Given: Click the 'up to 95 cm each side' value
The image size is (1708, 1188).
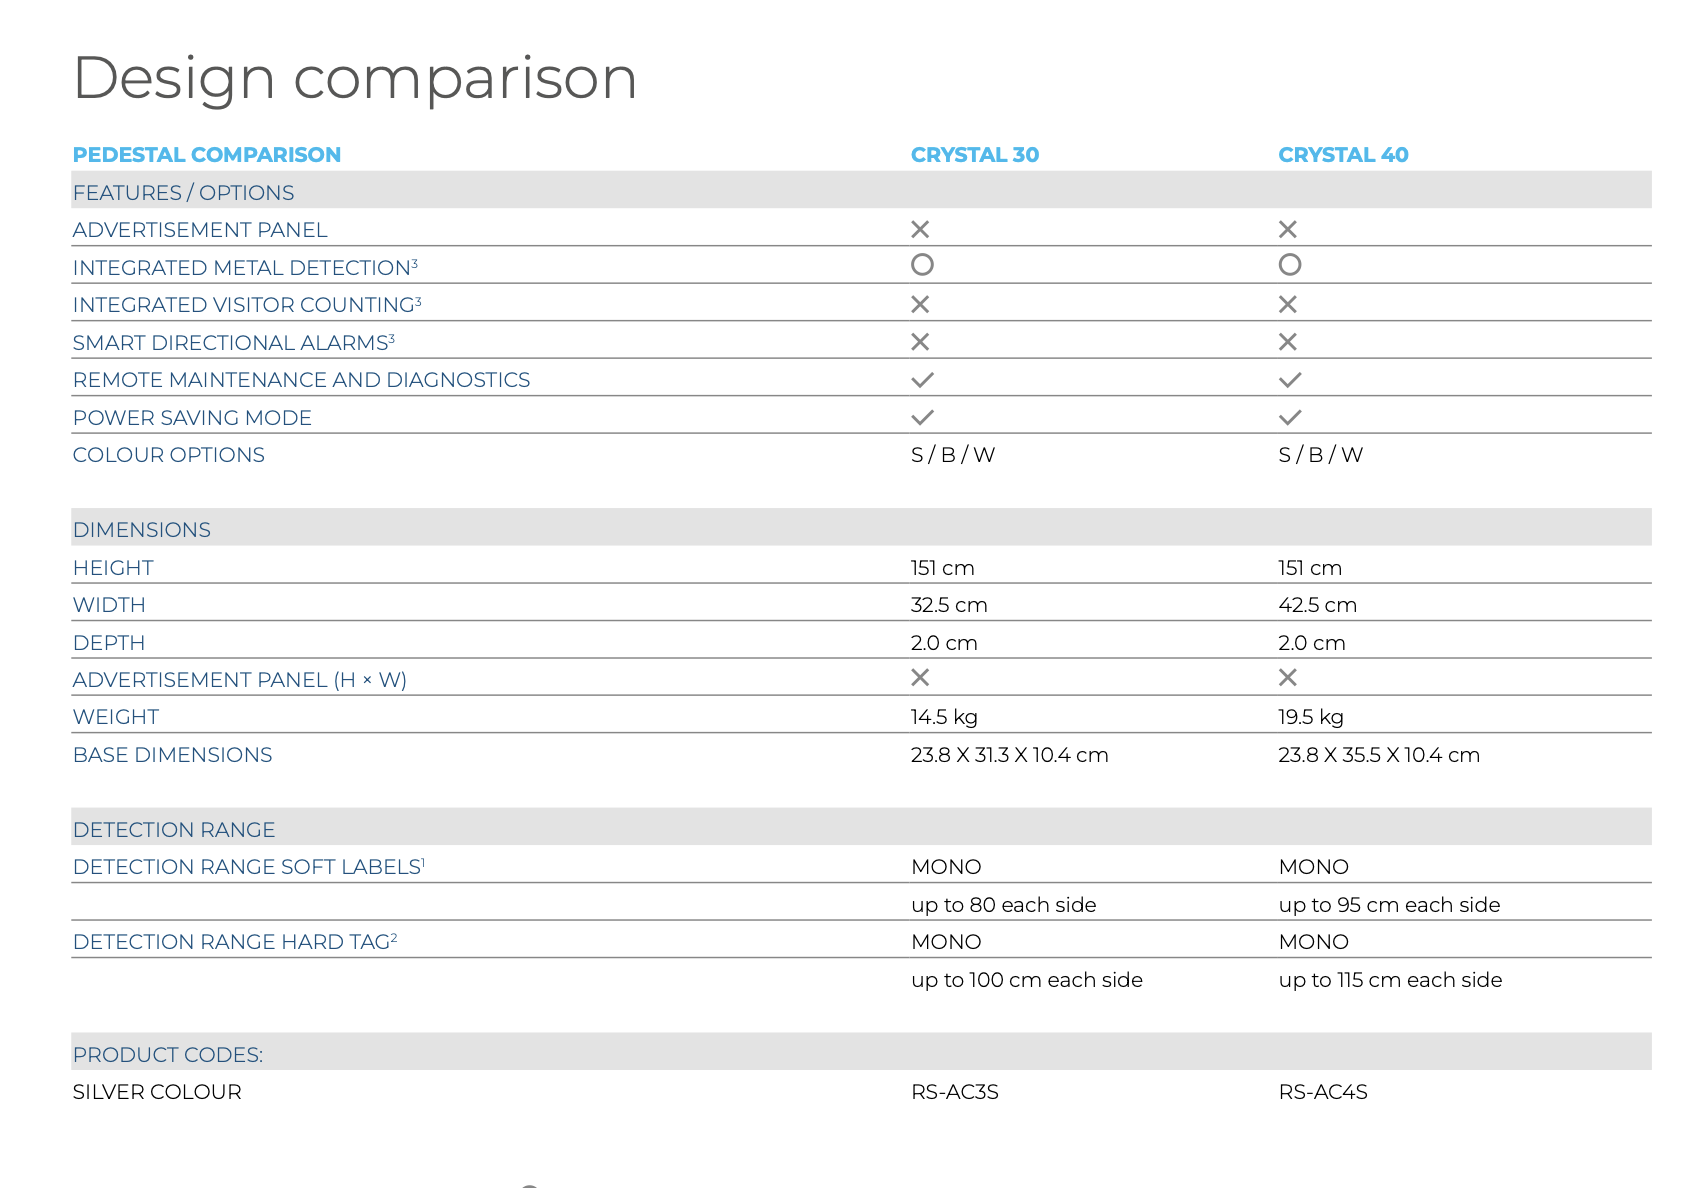Looking at the screenshot, I should coord(1390,905).
